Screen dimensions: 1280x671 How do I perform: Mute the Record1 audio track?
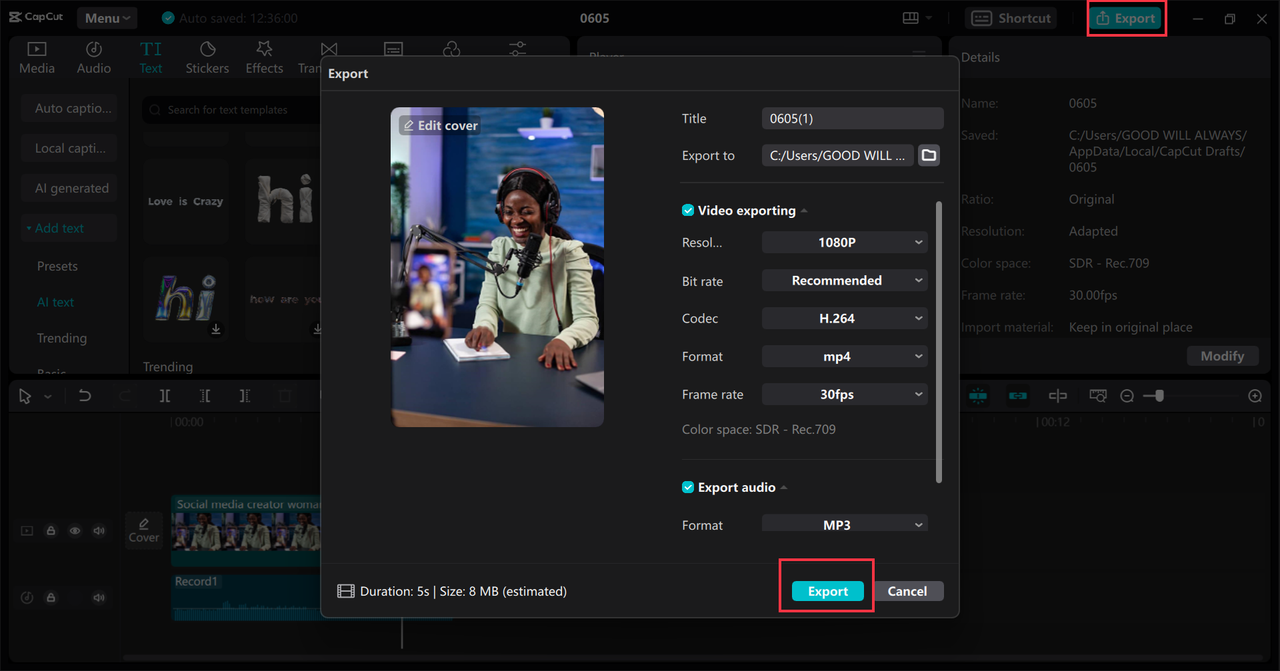tap(99, 597)
